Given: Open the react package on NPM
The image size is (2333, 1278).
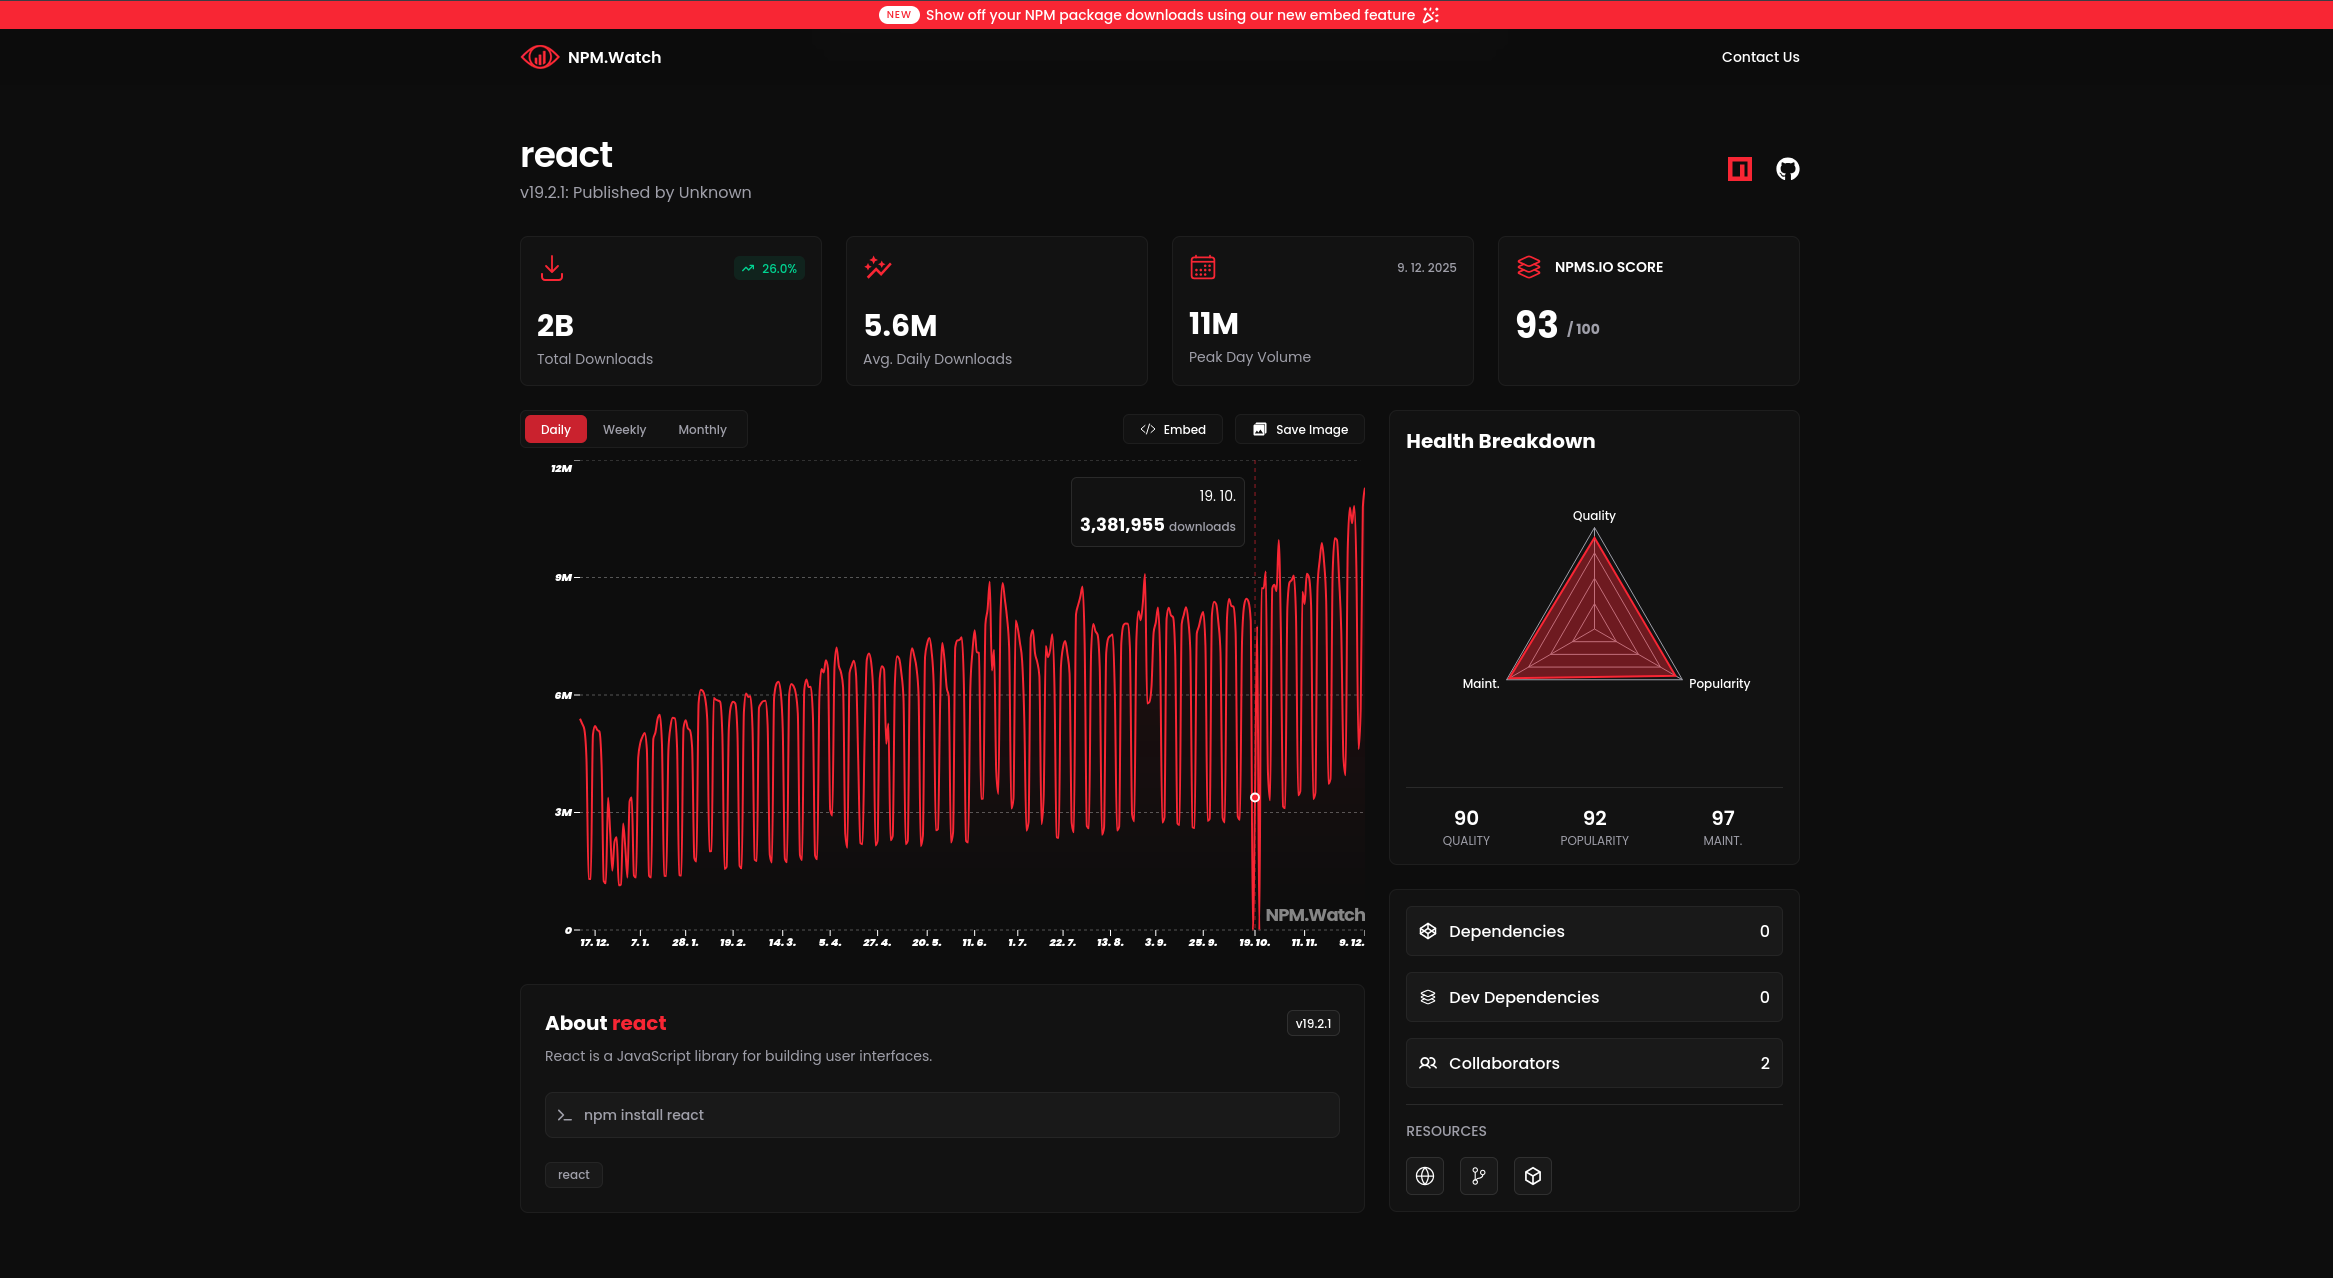Looking at the screenshot, I should (1739, 169).
